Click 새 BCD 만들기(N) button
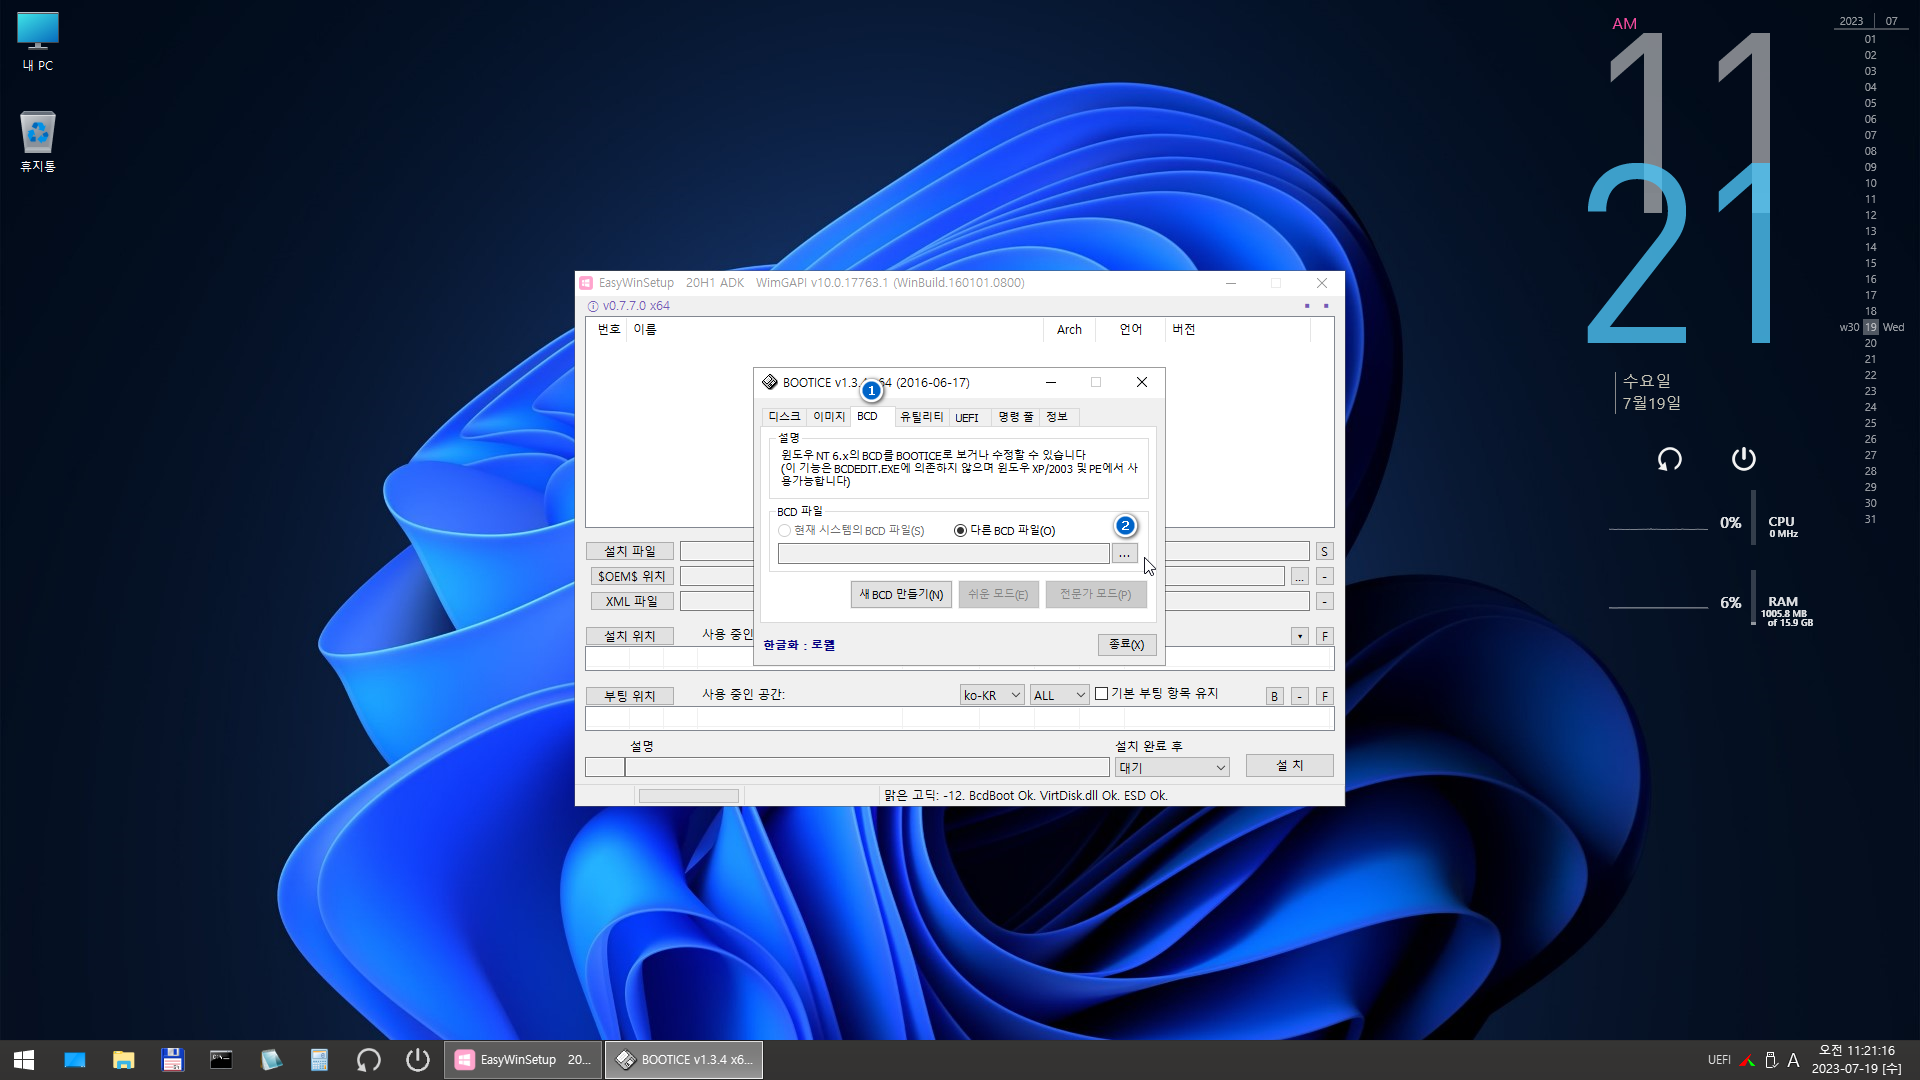The height and width of the screenshot is (1080, 1920). pyautogui.click(x=901, y=594)
